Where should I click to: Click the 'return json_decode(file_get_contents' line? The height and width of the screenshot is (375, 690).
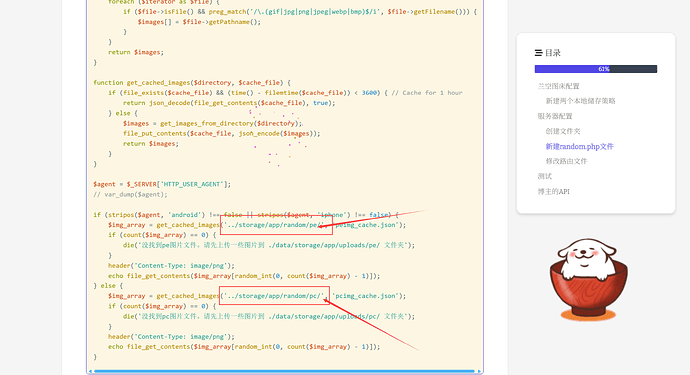pyautogui.click(x=229, y=103)
